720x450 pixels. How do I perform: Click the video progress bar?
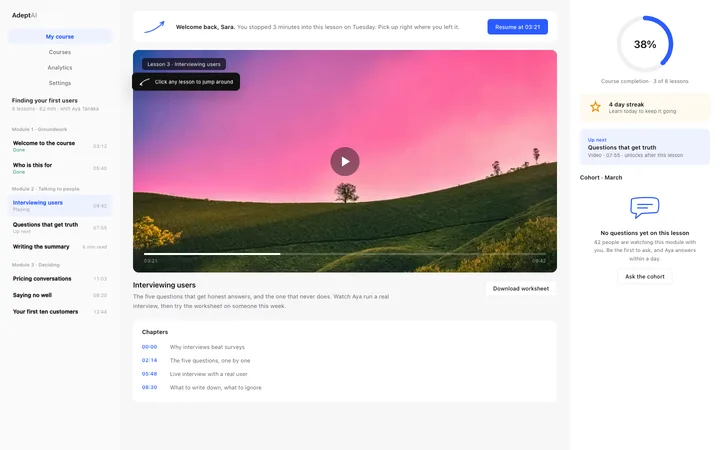(344, 253)
